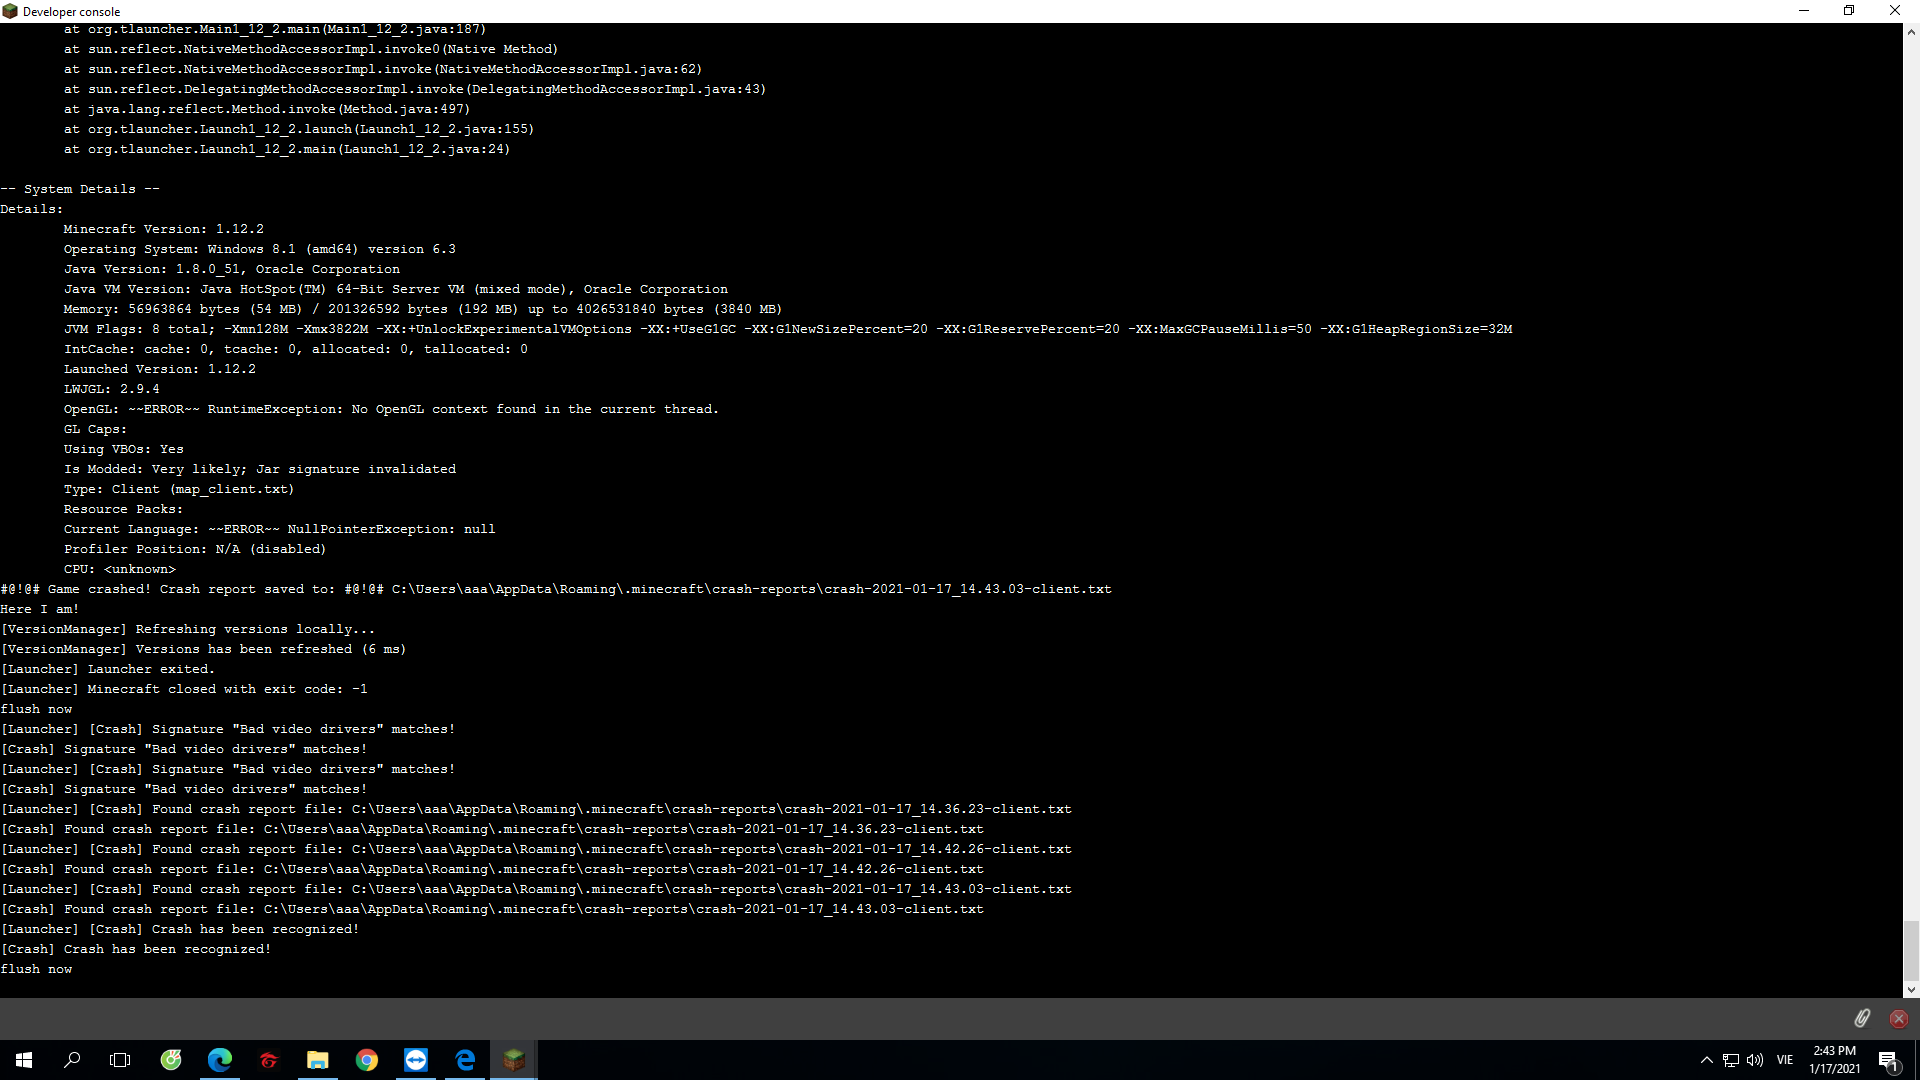Viewport: 1920px width, 1080px height.
Task: Open the clock and date flyout
Action: 1834,1060
